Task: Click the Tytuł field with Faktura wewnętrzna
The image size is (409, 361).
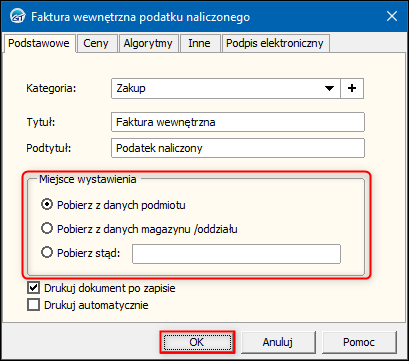Action: tap(238, 122)
